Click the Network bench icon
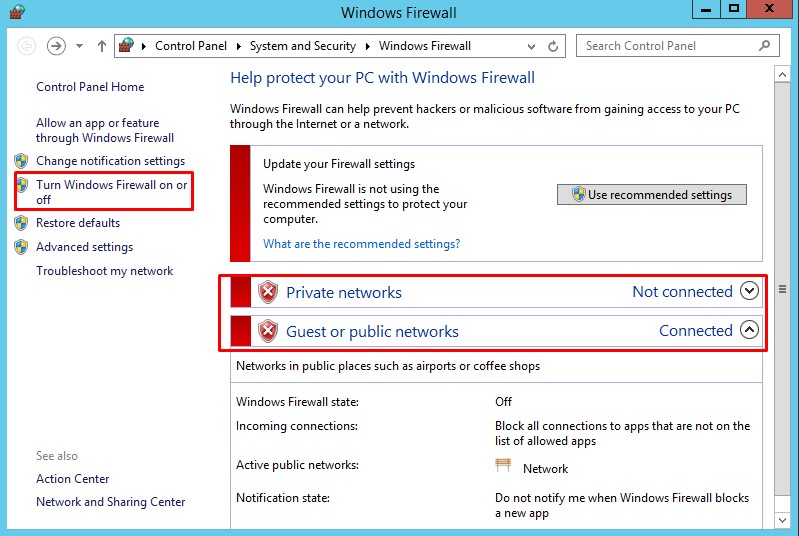The width and height of the screenshot is (799, 536). [503, 465]
